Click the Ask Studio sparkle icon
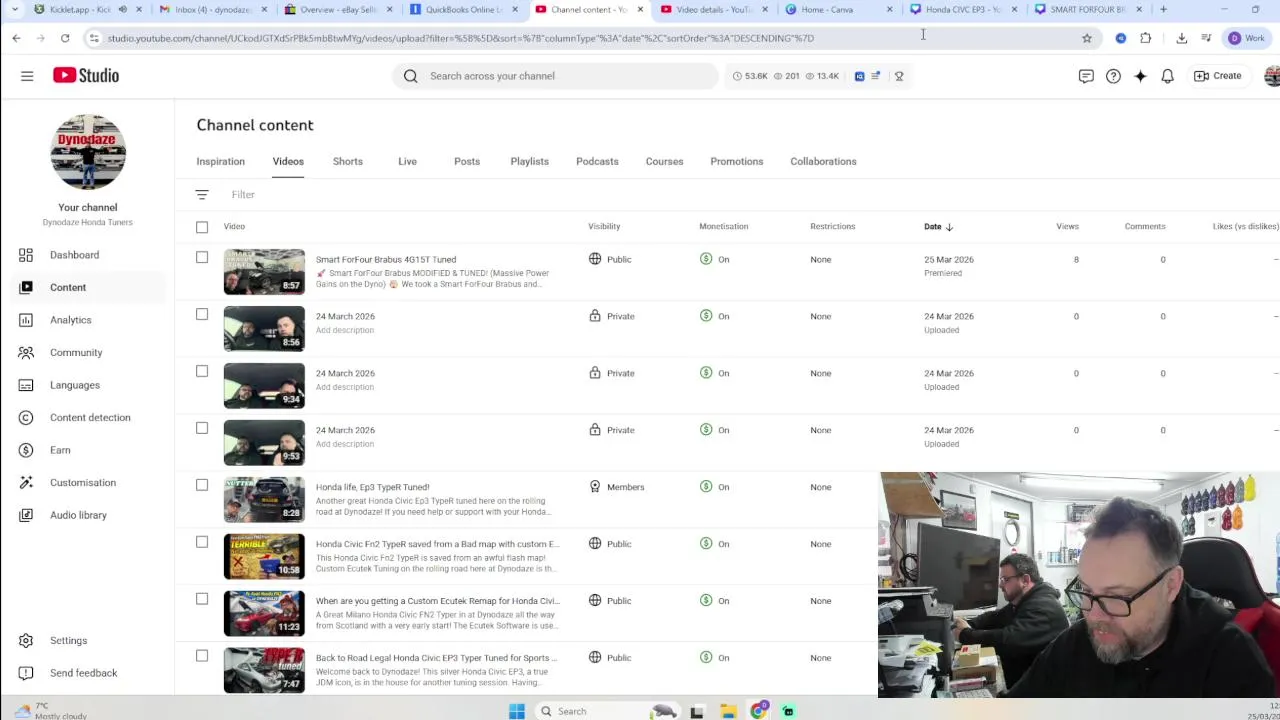Screen dimensions: 1280x720 tap(1140, 76)
